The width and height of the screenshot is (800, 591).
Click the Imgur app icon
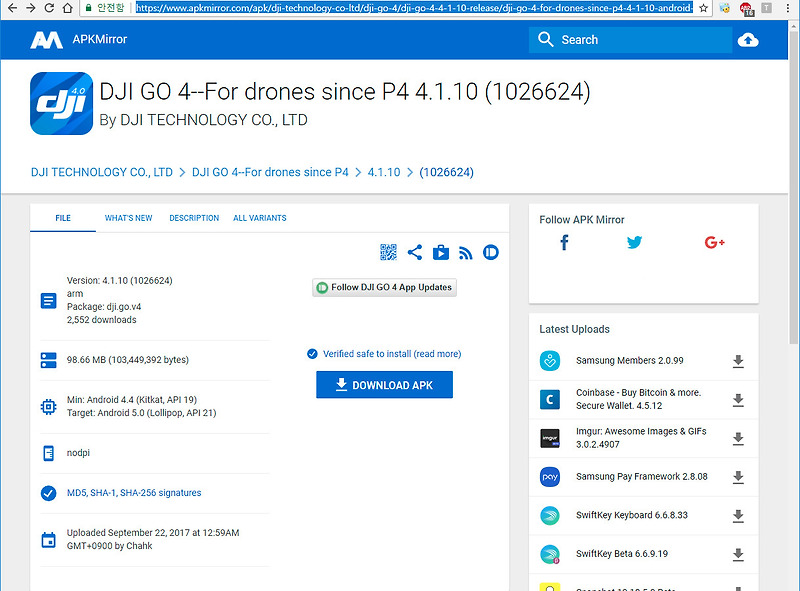click(550, 438)
